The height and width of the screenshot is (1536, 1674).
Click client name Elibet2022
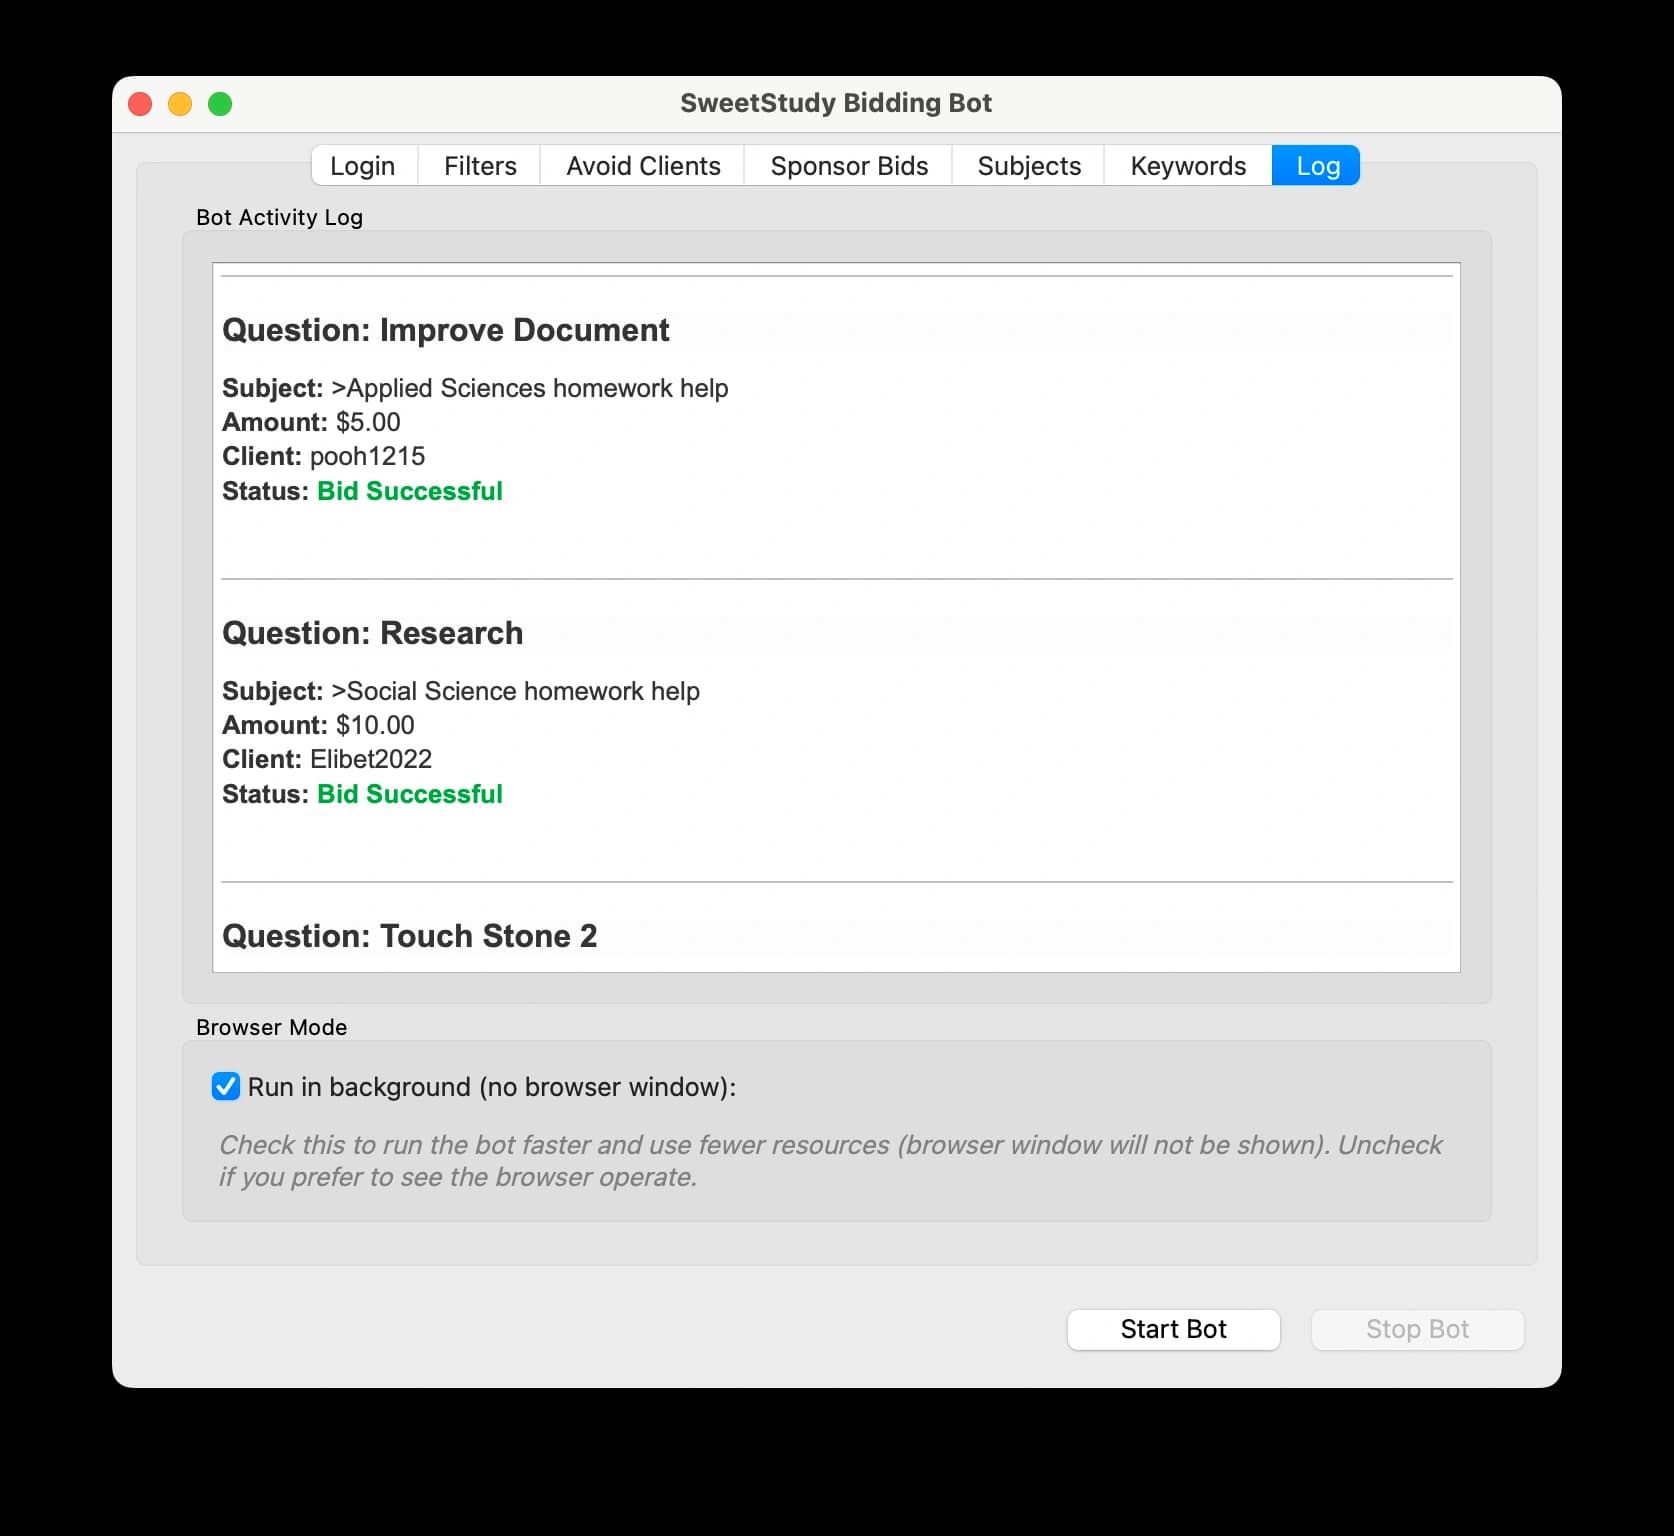click(x=371, y=759)
